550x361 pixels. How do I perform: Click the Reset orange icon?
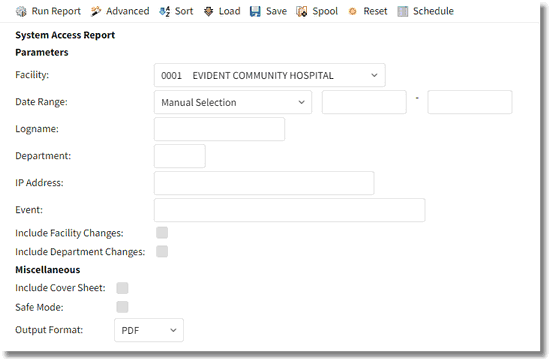pyautogui.click(x=353, y=12)
